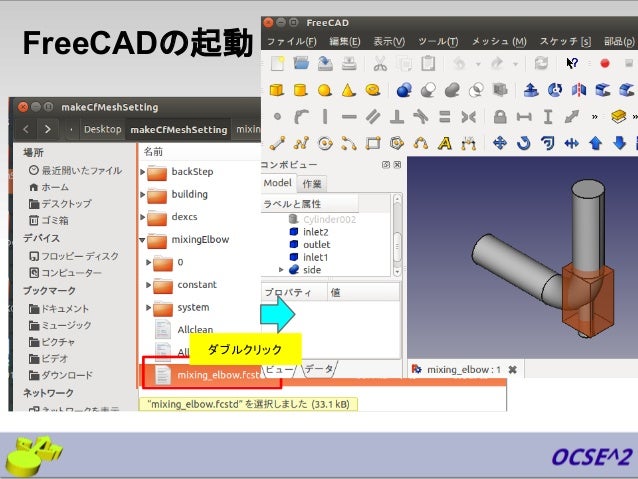638x479 pixels.
Task: Open ホーム in the file manager sidebar
Action: [x=49, y=187]
